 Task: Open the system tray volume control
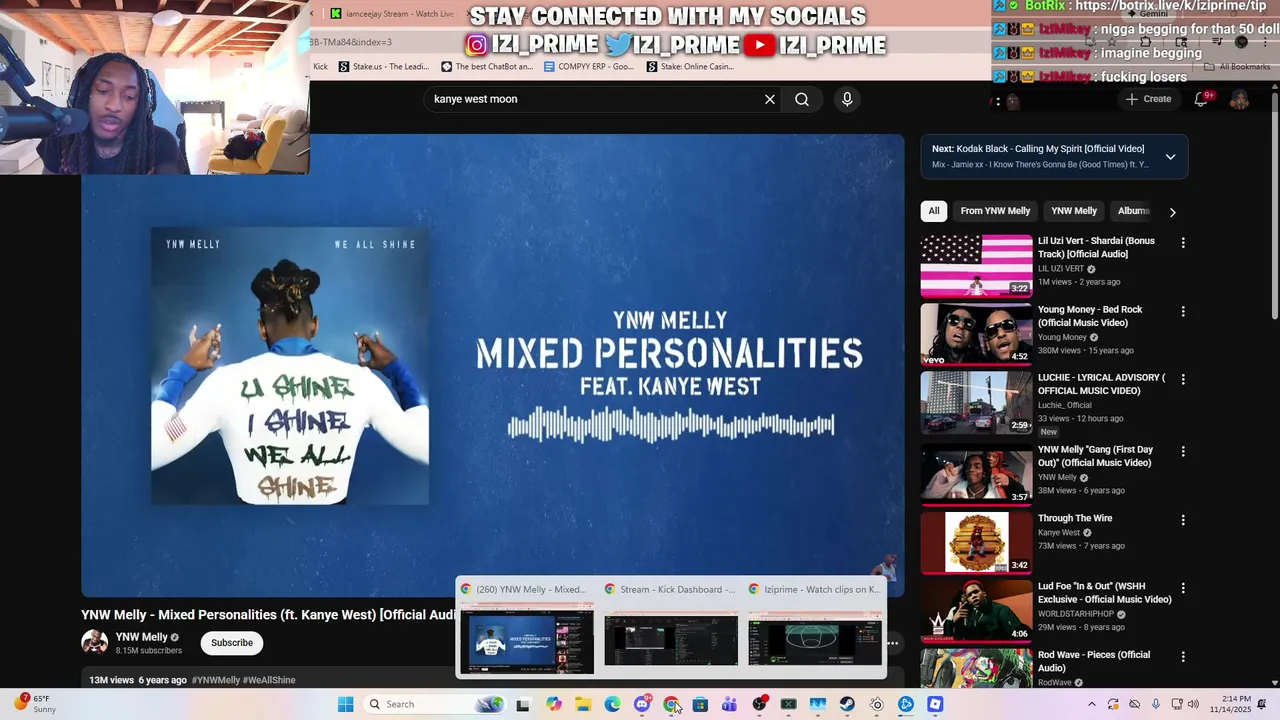click(1193, 704)
